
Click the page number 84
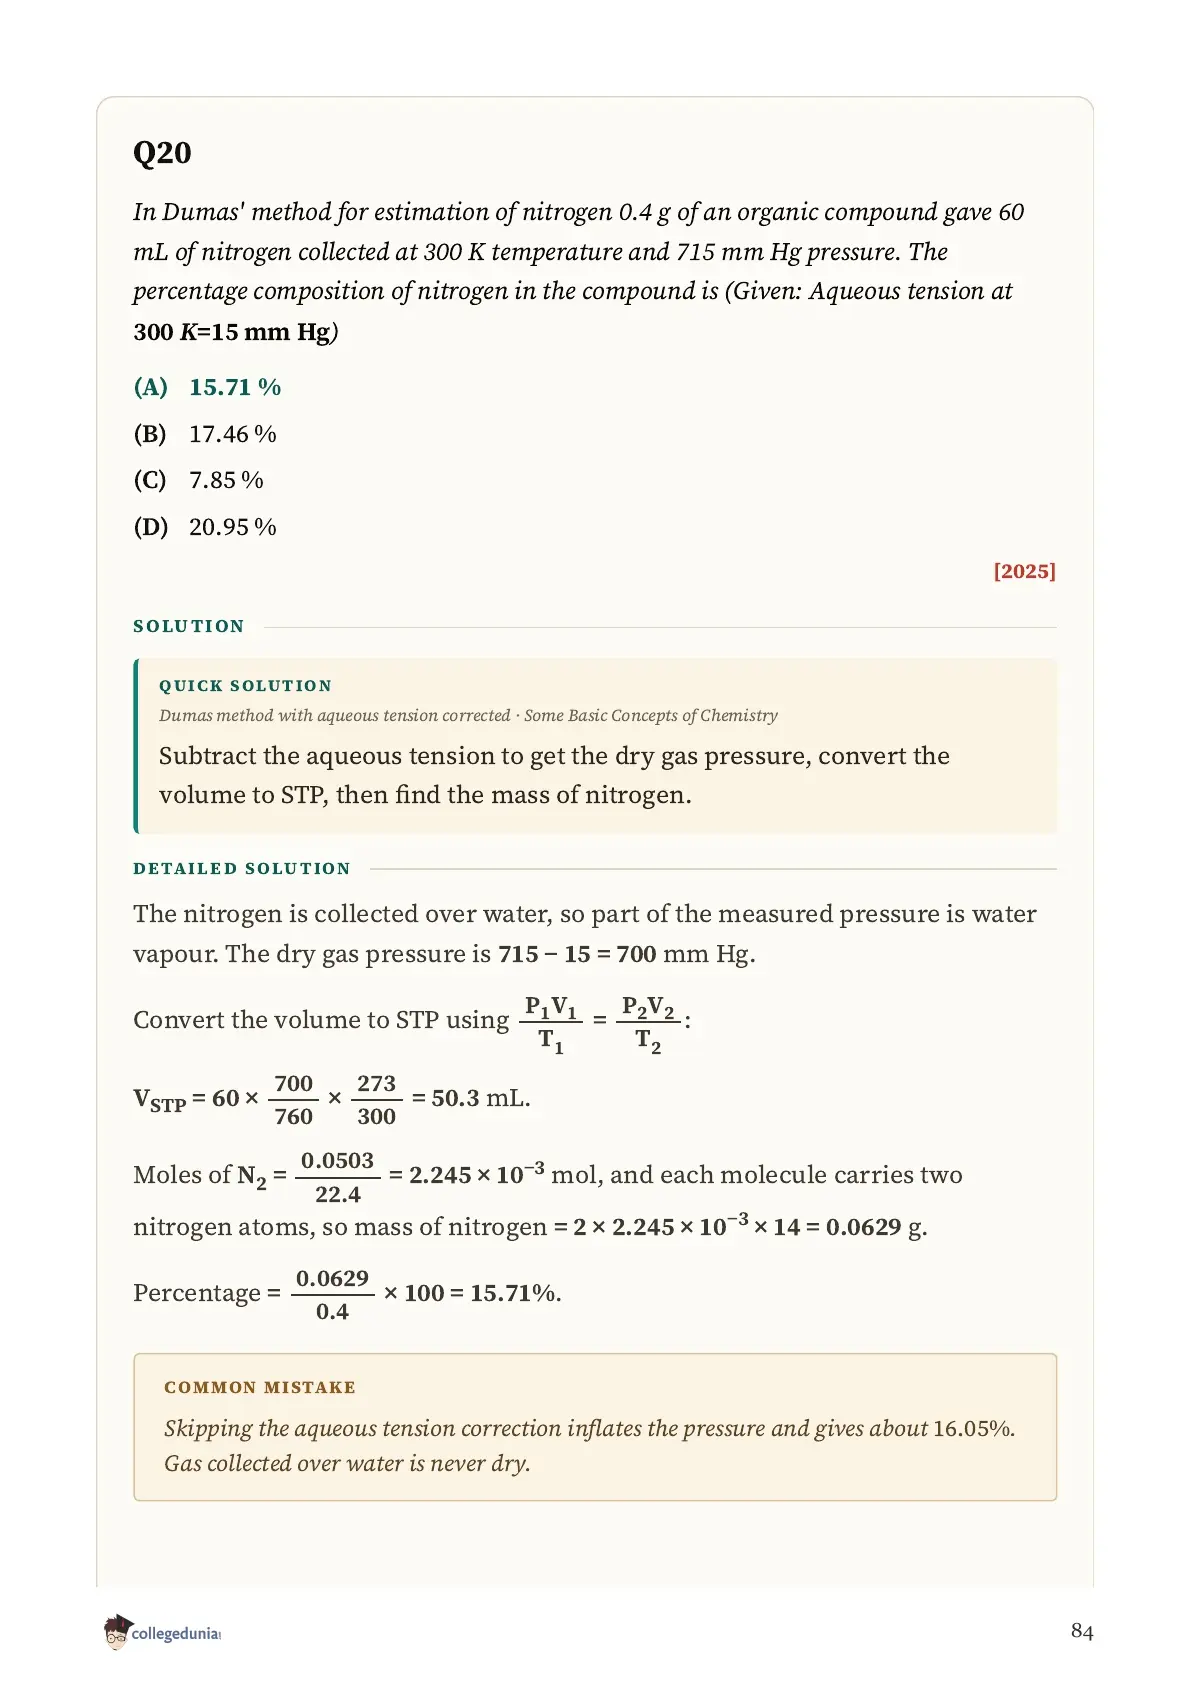pos(1082,1631)
